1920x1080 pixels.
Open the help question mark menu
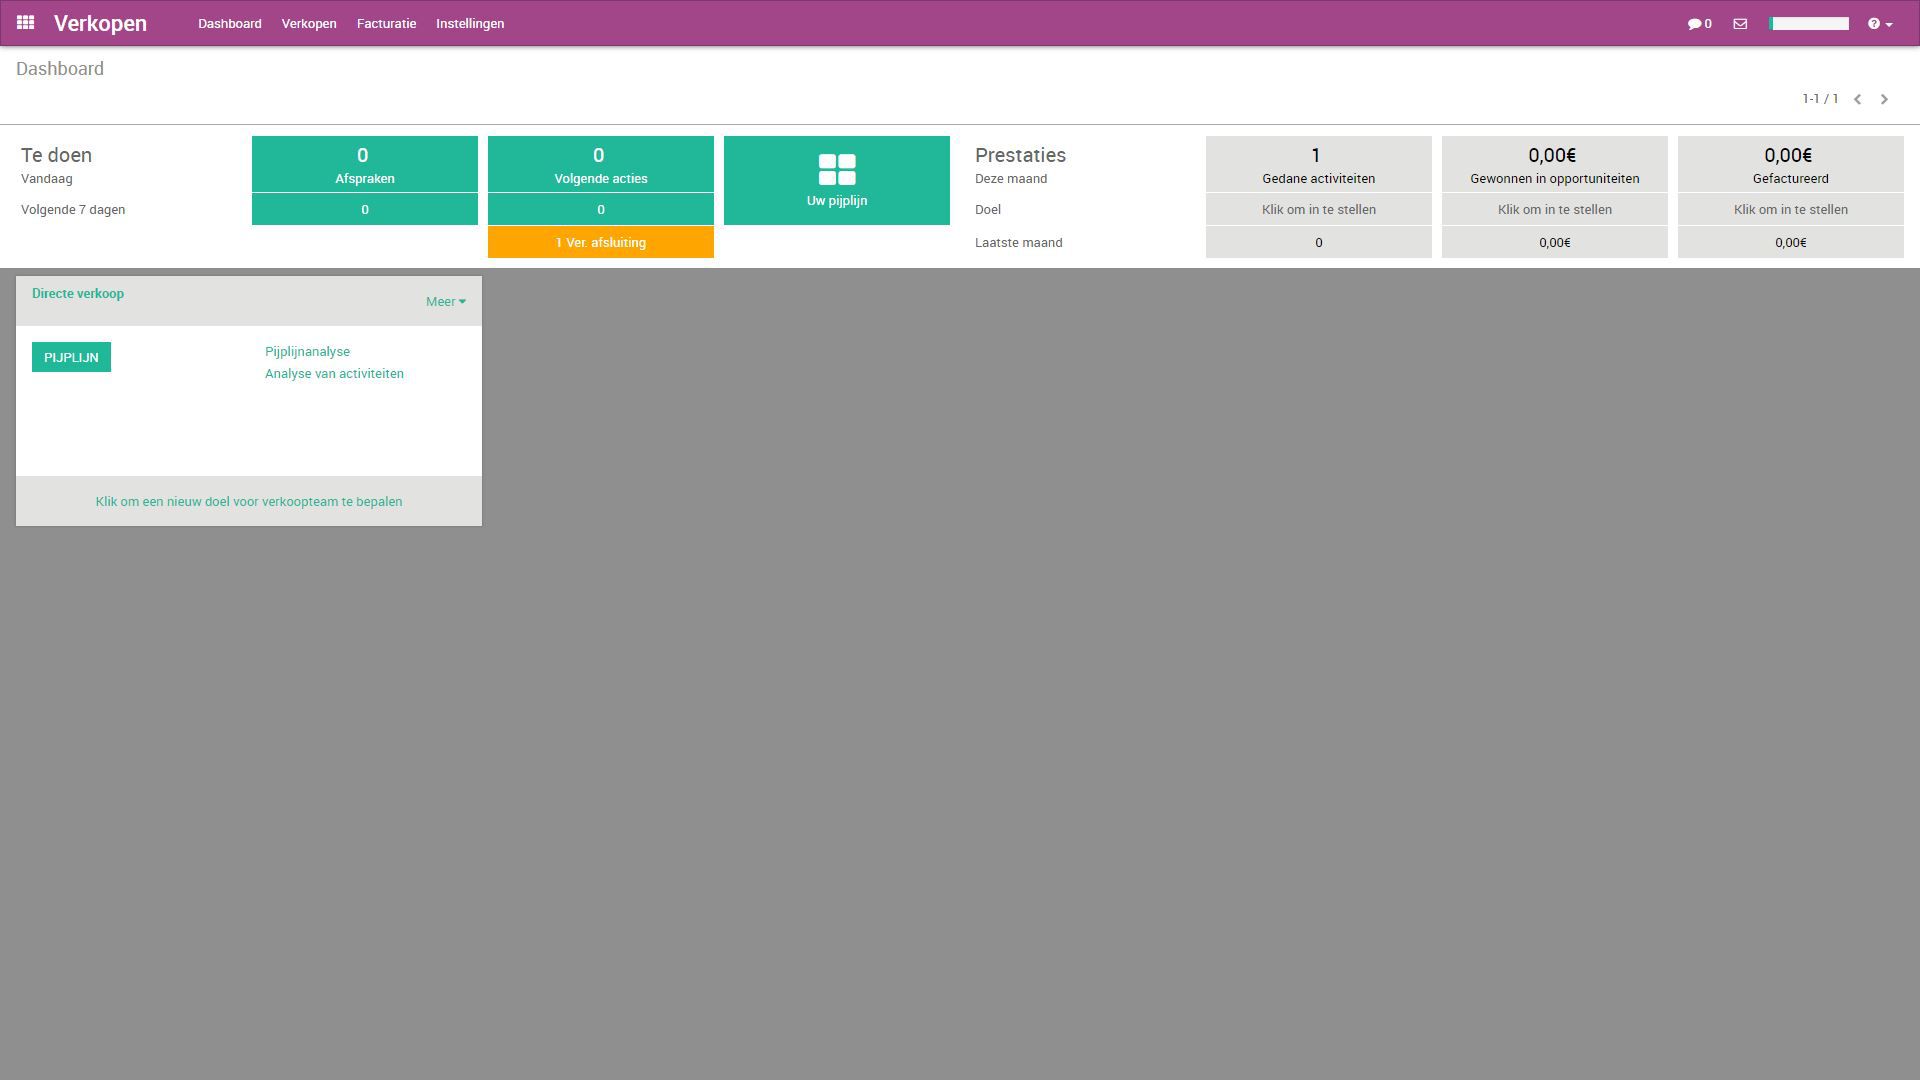[1876, 23]
